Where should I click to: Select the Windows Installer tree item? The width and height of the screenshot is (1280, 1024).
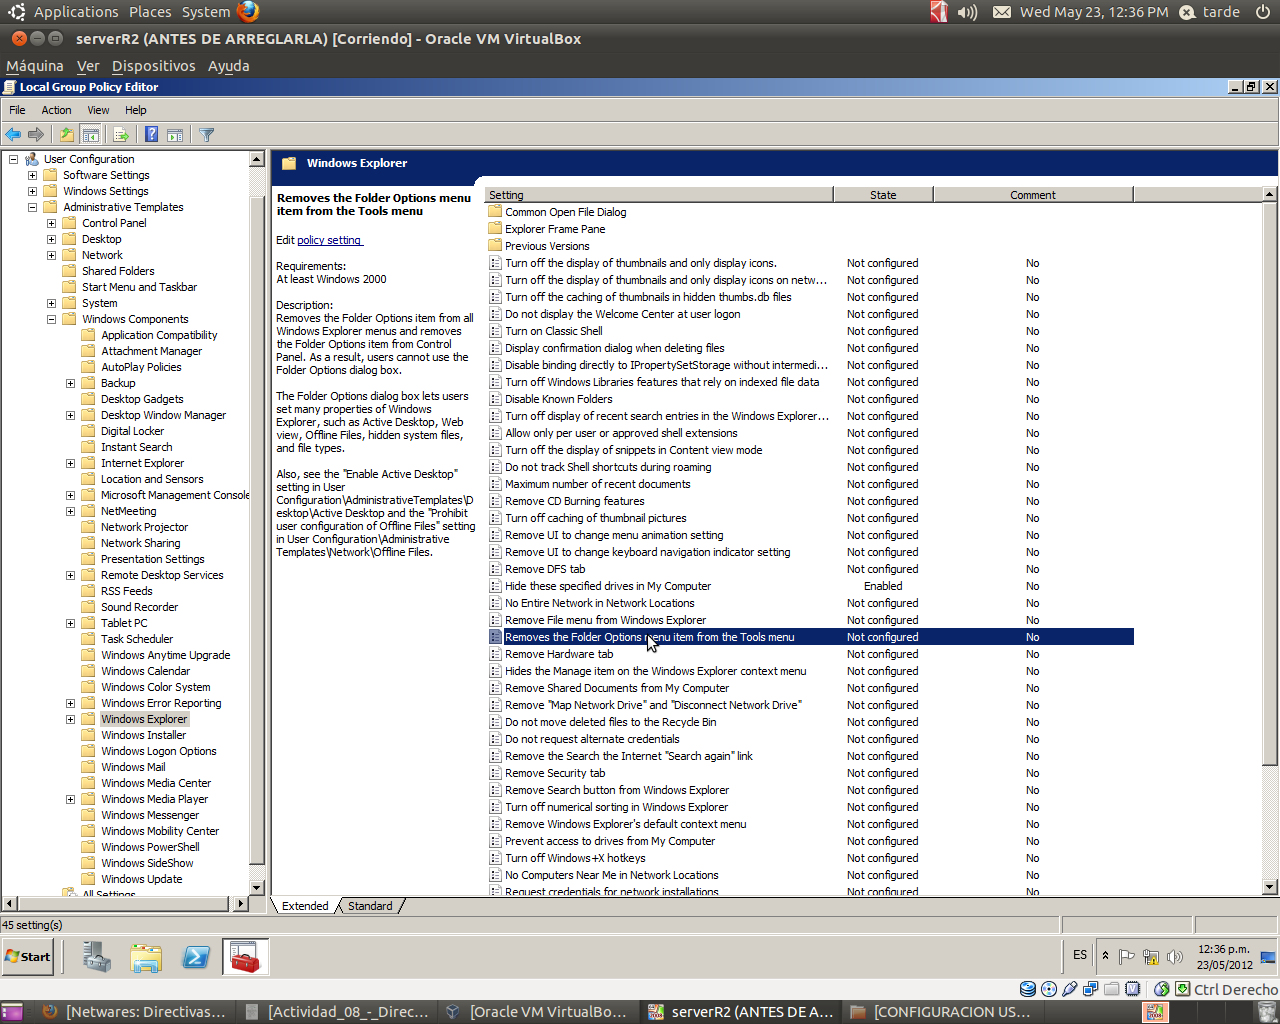(144, 735)
